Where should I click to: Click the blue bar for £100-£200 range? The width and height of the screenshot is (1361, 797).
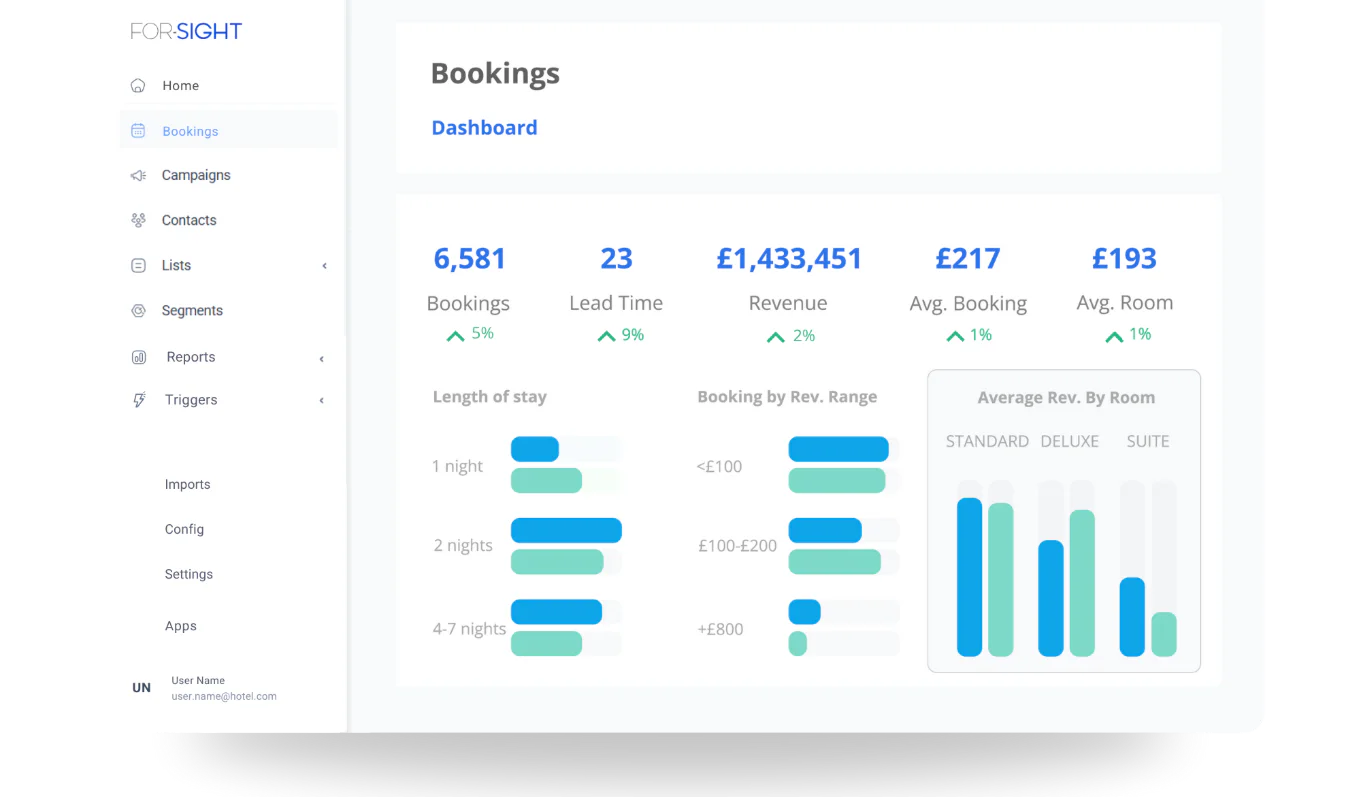coord(825,531)
